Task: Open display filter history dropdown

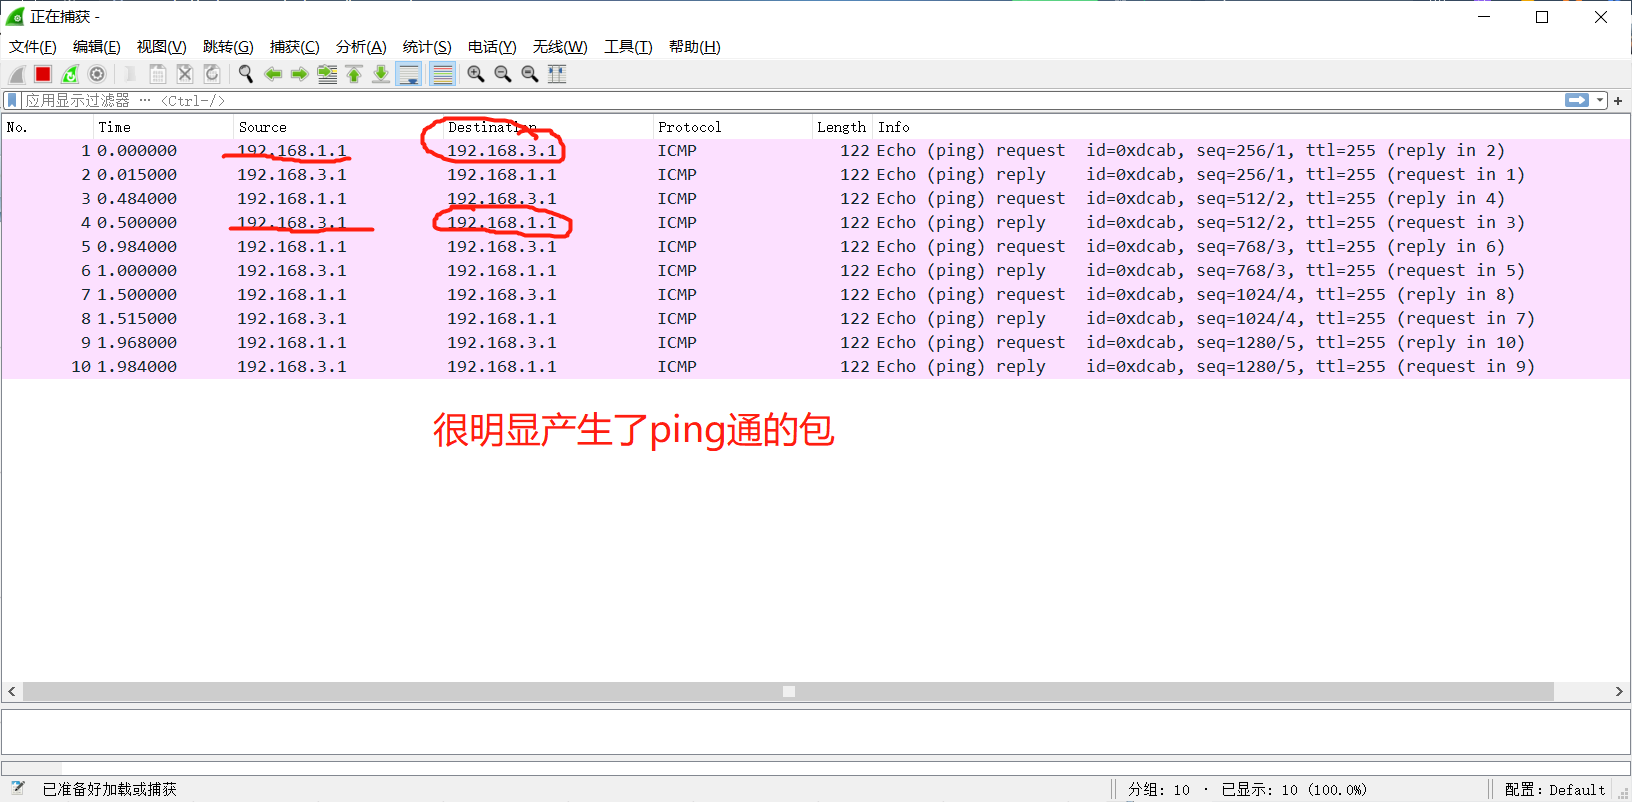Action: [x=1600, y=100]
